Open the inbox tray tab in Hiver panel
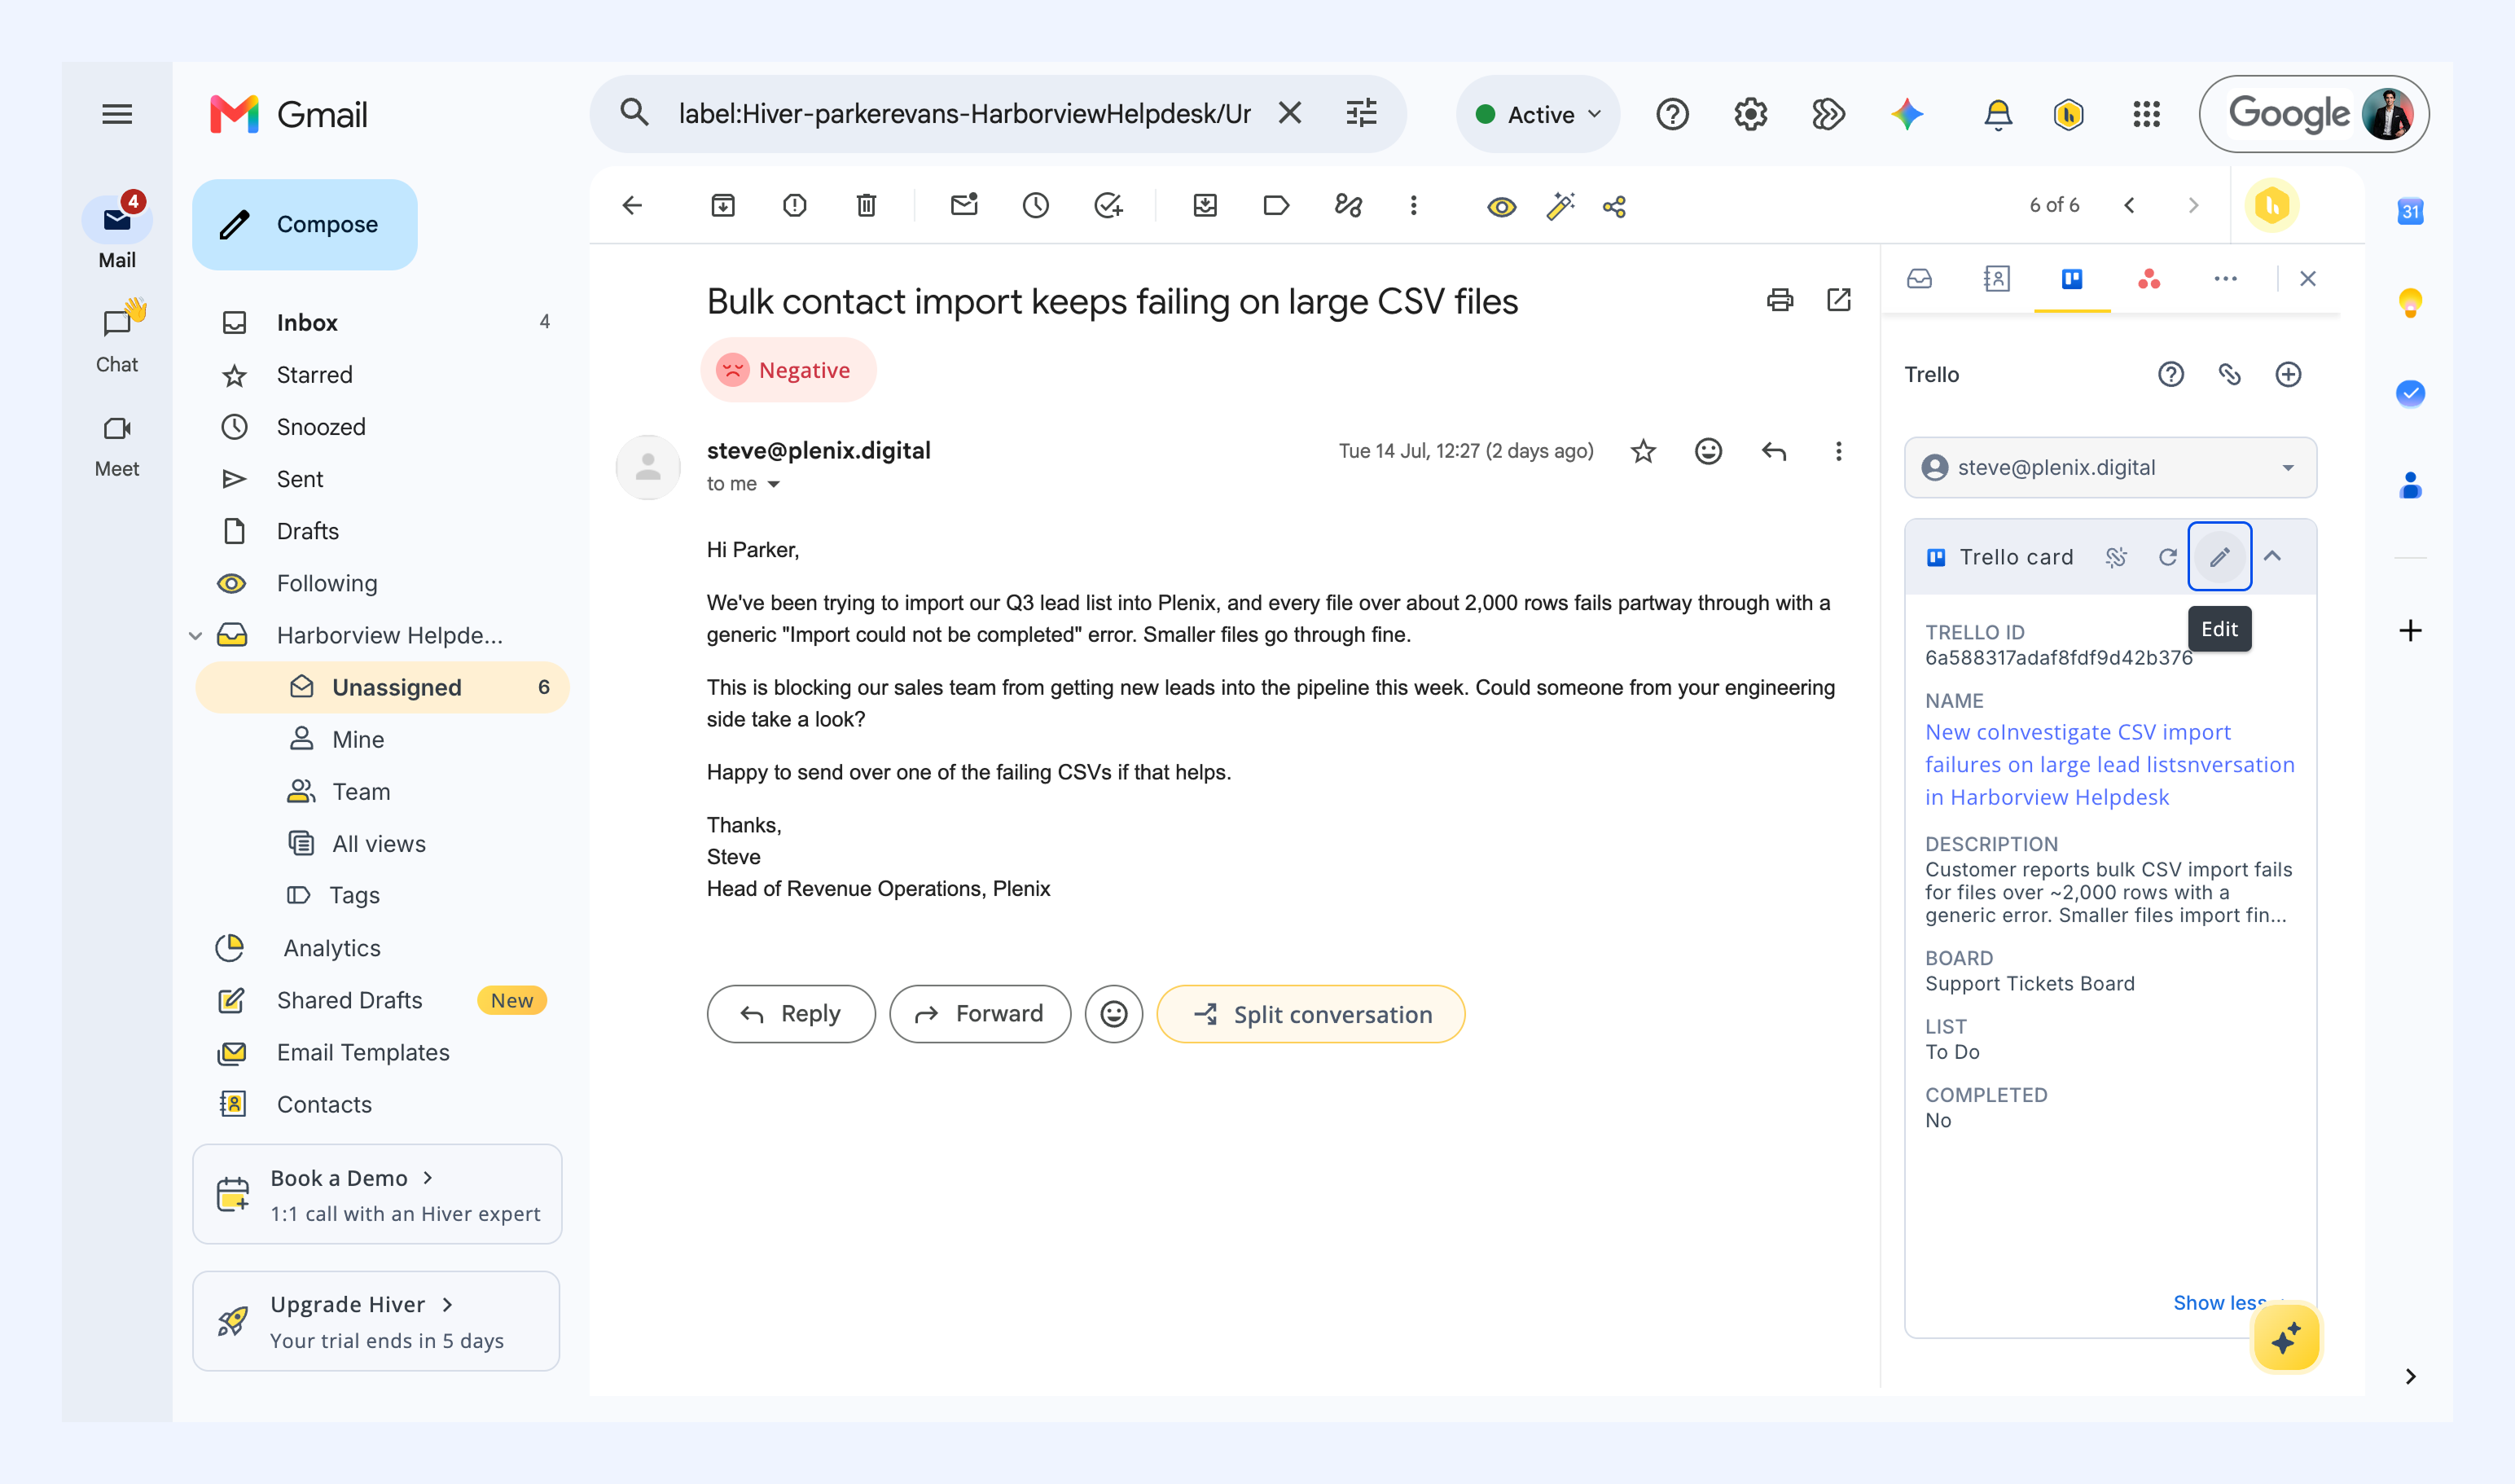2515x1484 pixels. tap(1919, 279)
